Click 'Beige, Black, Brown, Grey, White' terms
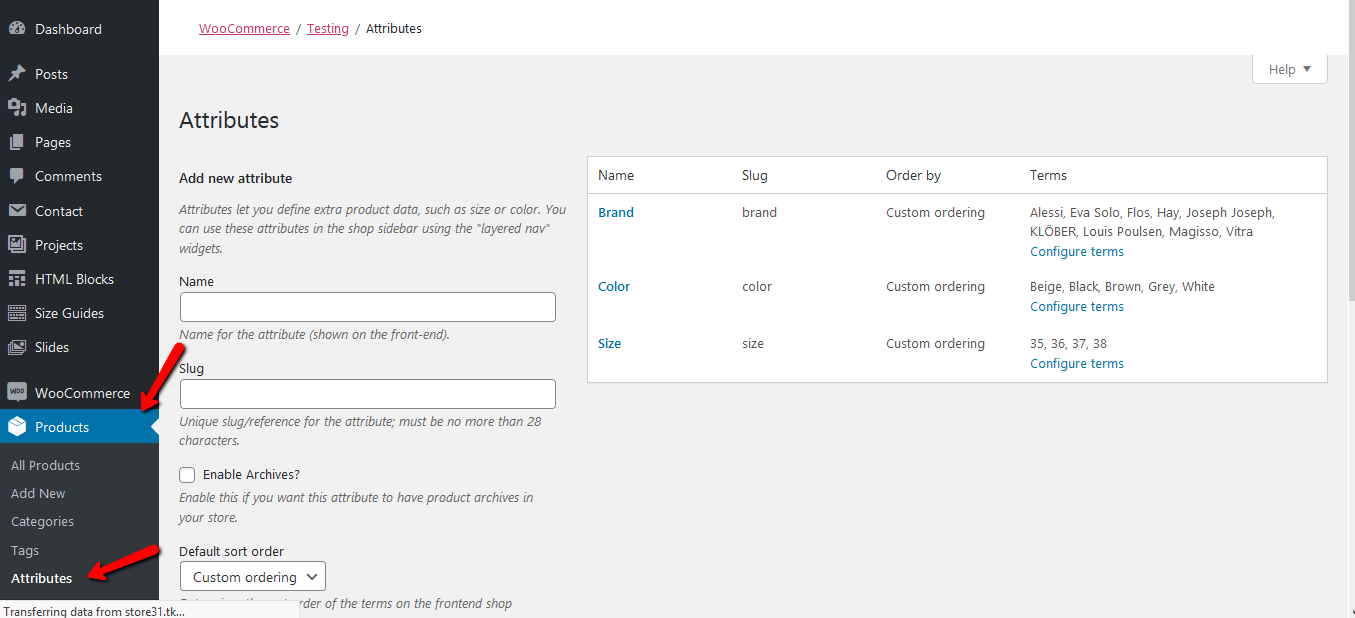 point(1122,286)
